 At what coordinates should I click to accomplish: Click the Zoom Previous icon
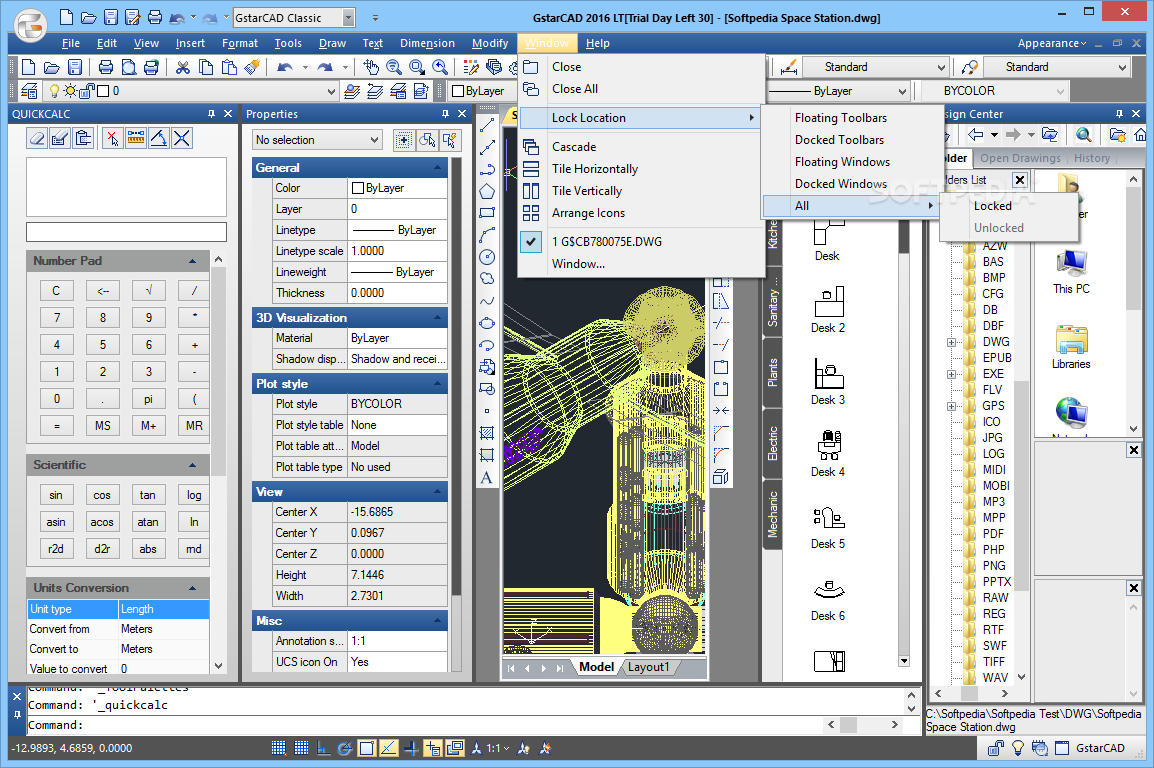click(439, 68)
